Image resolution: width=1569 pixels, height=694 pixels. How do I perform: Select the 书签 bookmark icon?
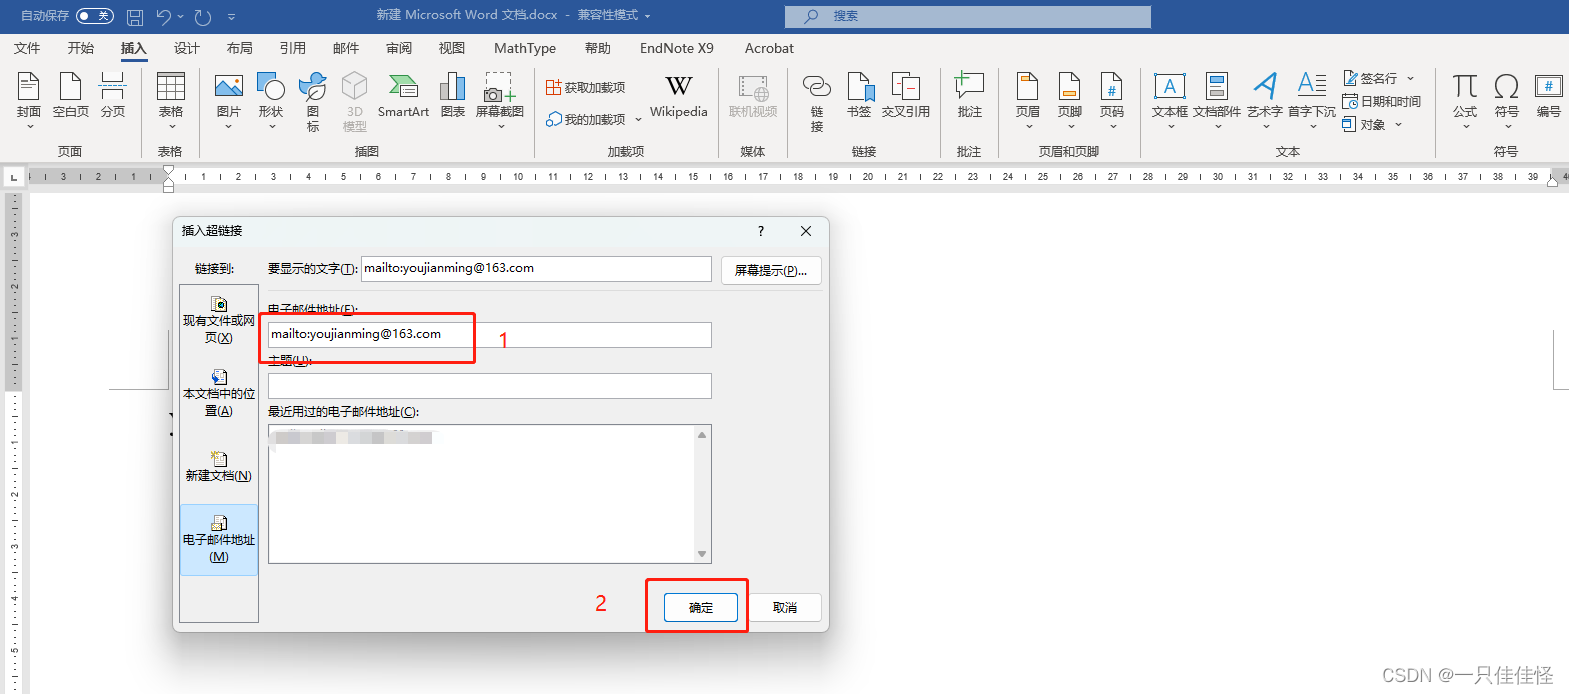(859, 96)
